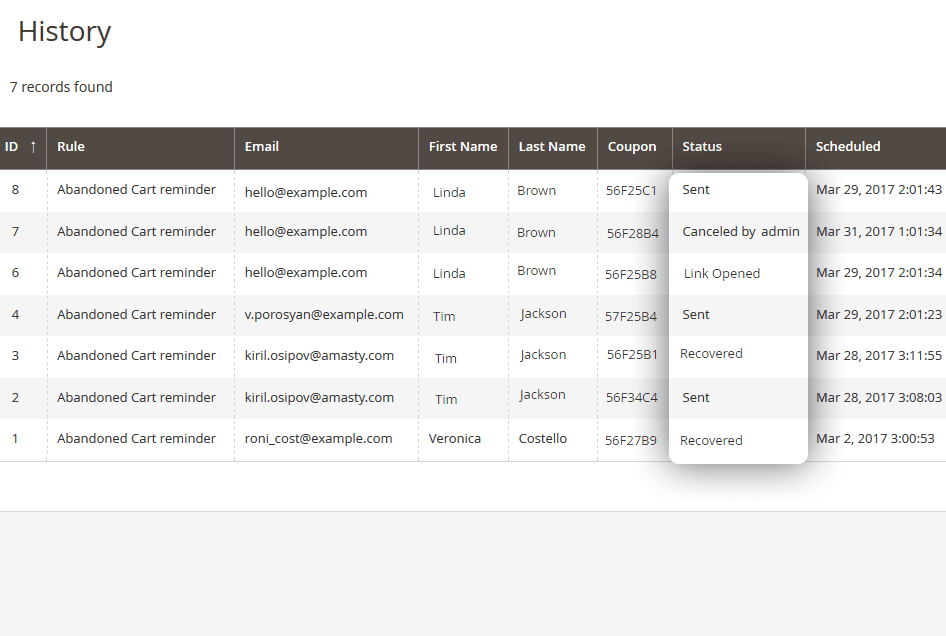The height and width of the screenshot is (636, 946).
Task: Click hello@example.com in record 8
Action: 306,192
